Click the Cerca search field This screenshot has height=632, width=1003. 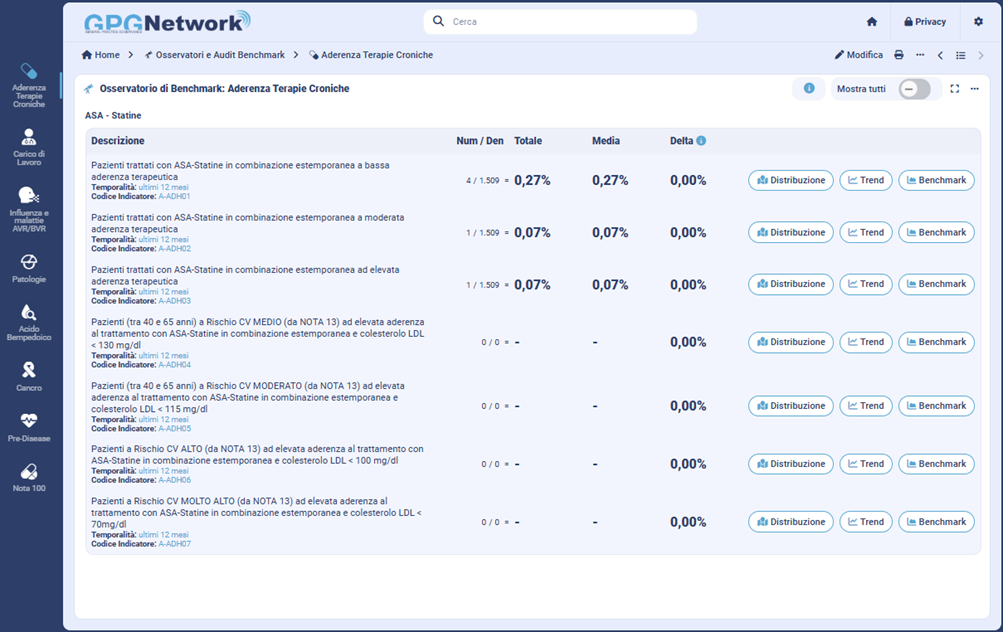pyautogui.click(x=560, y=22)
